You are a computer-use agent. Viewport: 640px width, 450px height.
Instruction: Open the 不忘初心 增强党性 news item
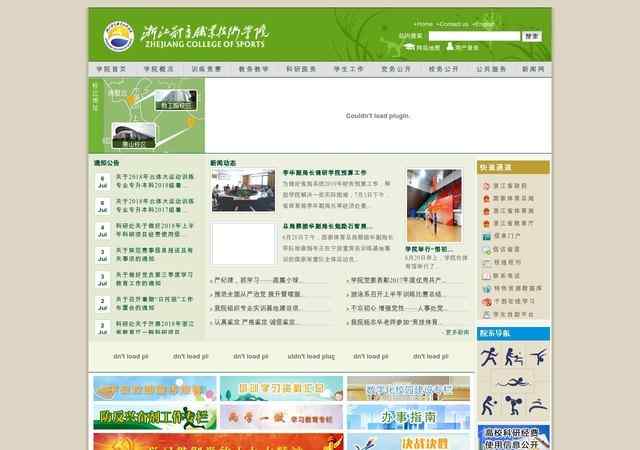[x=399, y=308]
